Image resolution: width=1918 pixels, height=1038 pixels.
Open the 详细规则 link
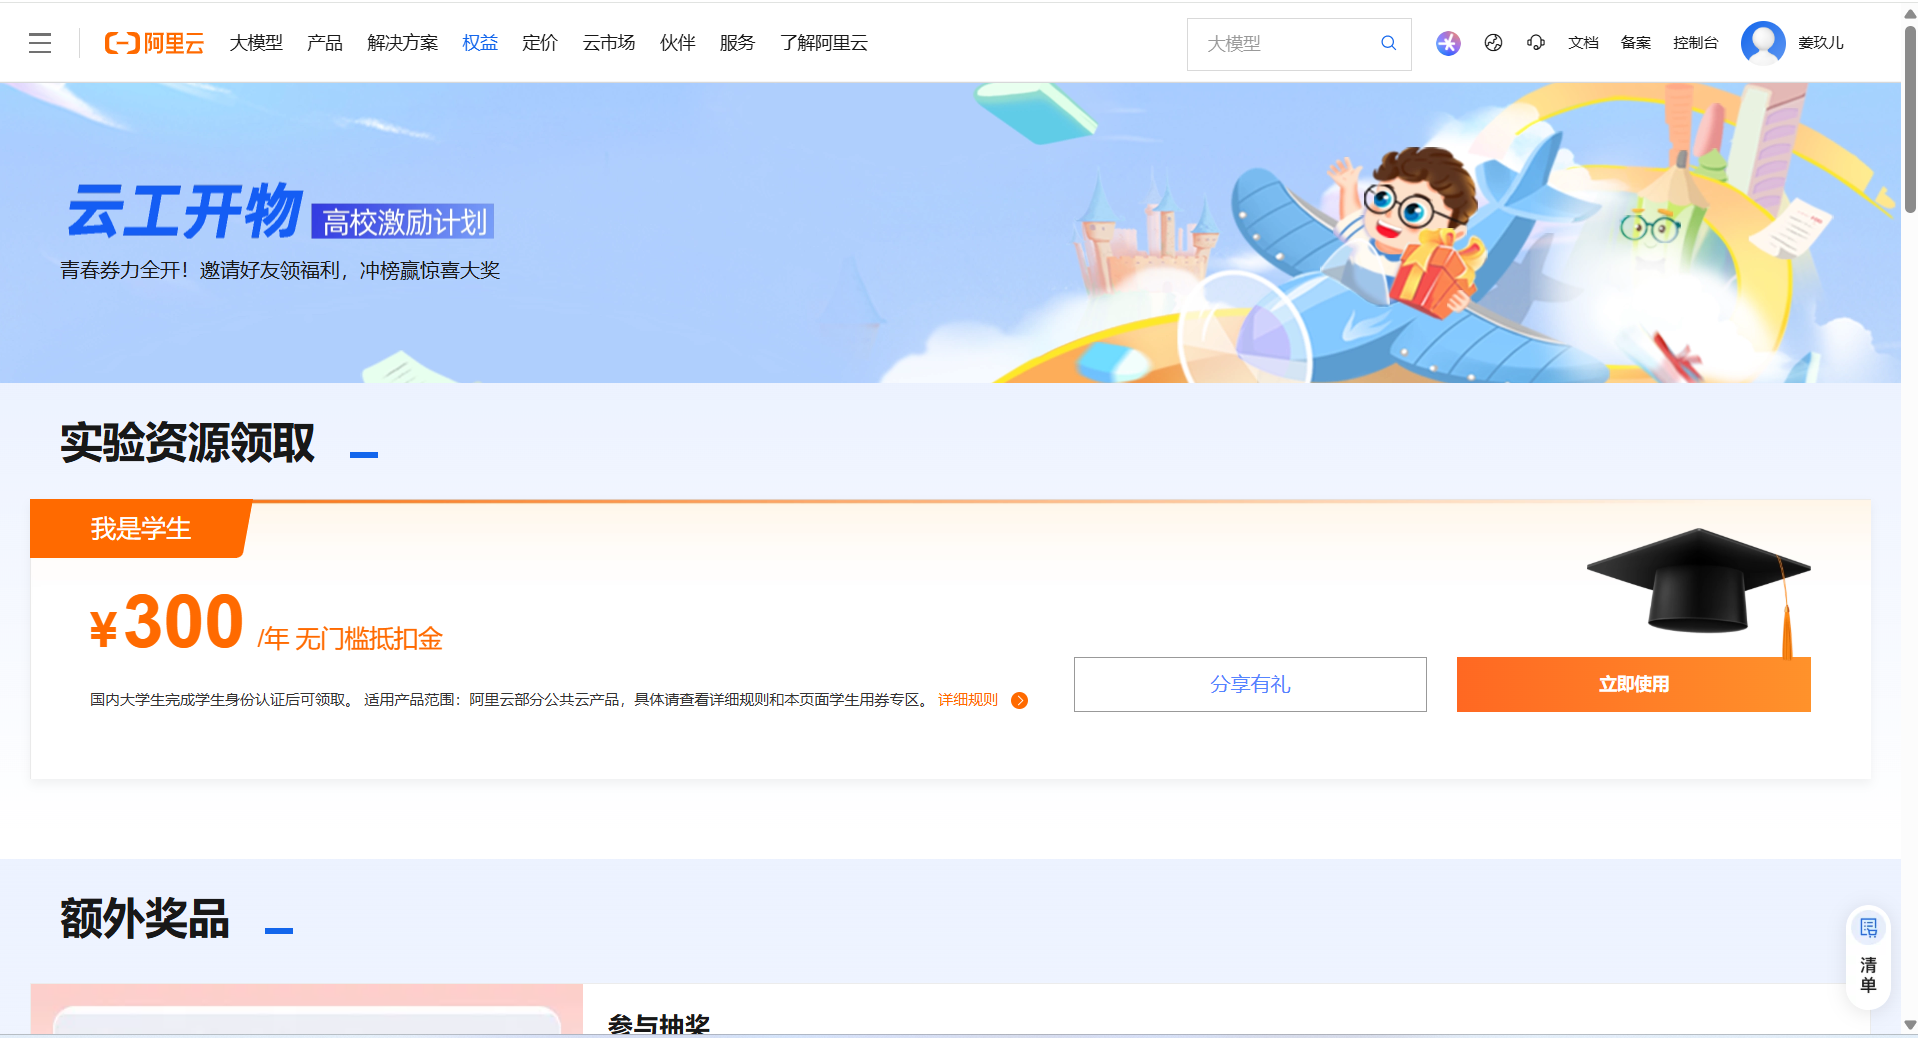(968, 700)
